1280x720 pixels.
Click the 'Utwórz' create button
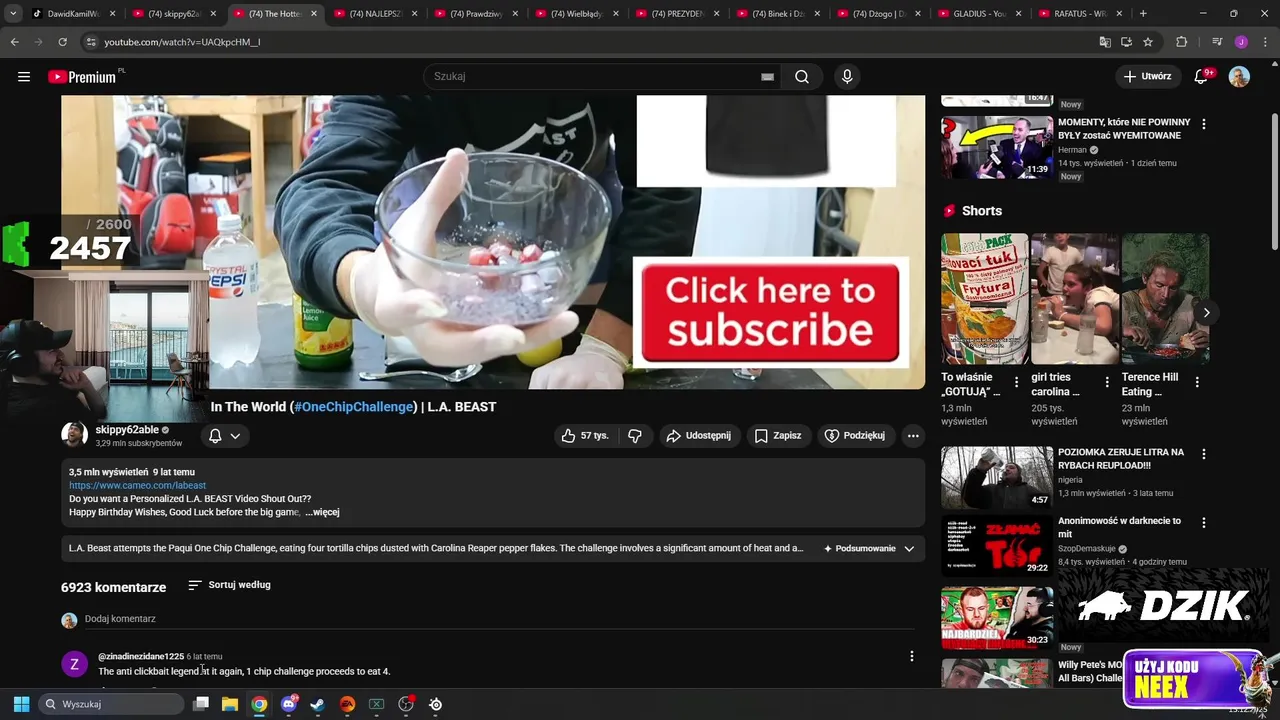1147,77
